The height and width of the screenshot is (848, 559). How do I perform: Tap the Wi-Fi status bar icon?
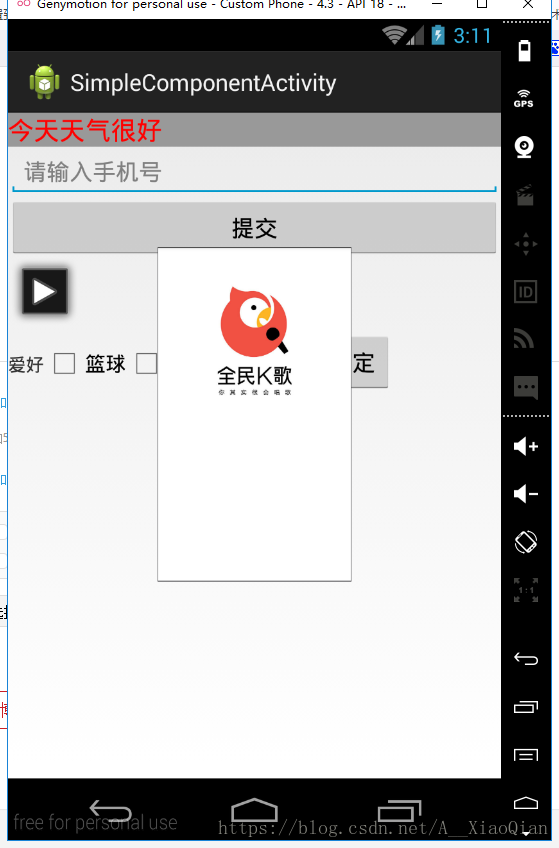[x=394, y=36]
